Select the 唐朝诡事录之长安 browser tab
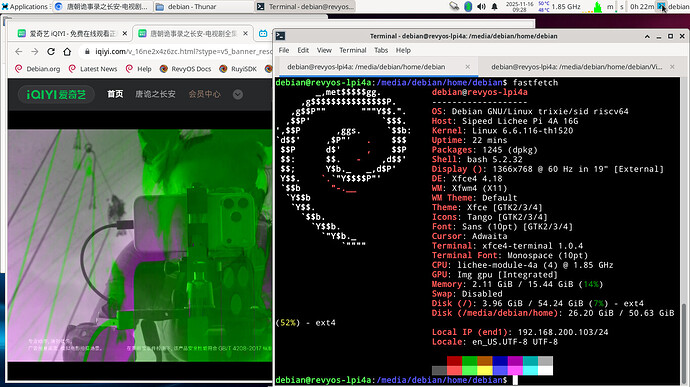Image resolution: width=690 pixels, height=387 pixels. pos(193,33)
